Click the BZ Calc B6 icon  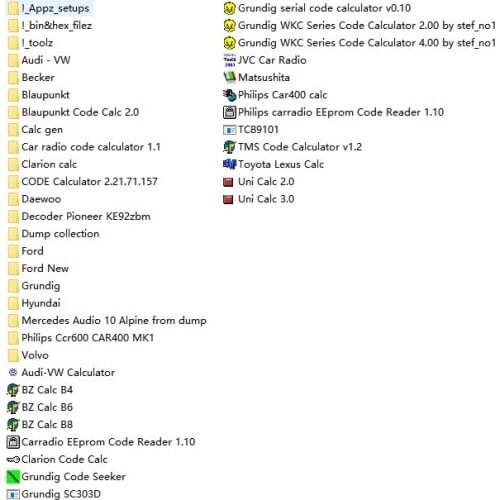point(13,407)
